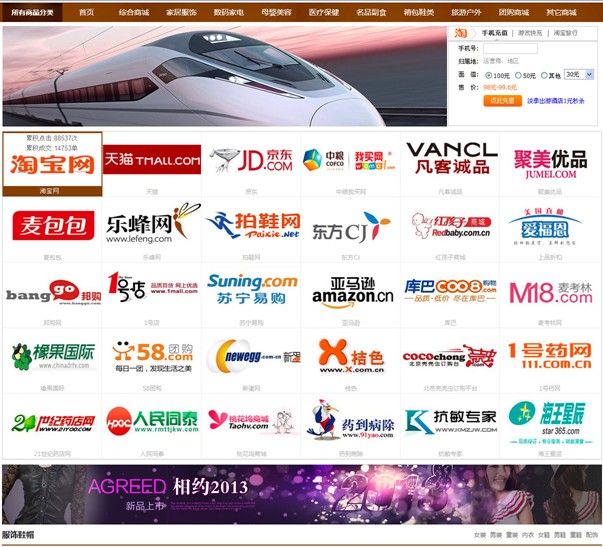The height and width of the screenshot is (547, 603).
Task: Open the 1号店 logo
Action: [x=152, y=288]
